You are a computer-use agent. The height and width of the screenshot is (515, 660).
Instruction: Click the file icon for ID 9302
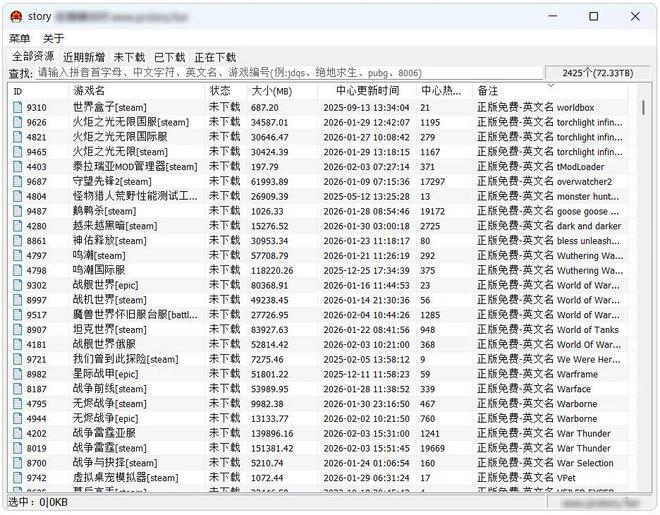click(17, 285)
